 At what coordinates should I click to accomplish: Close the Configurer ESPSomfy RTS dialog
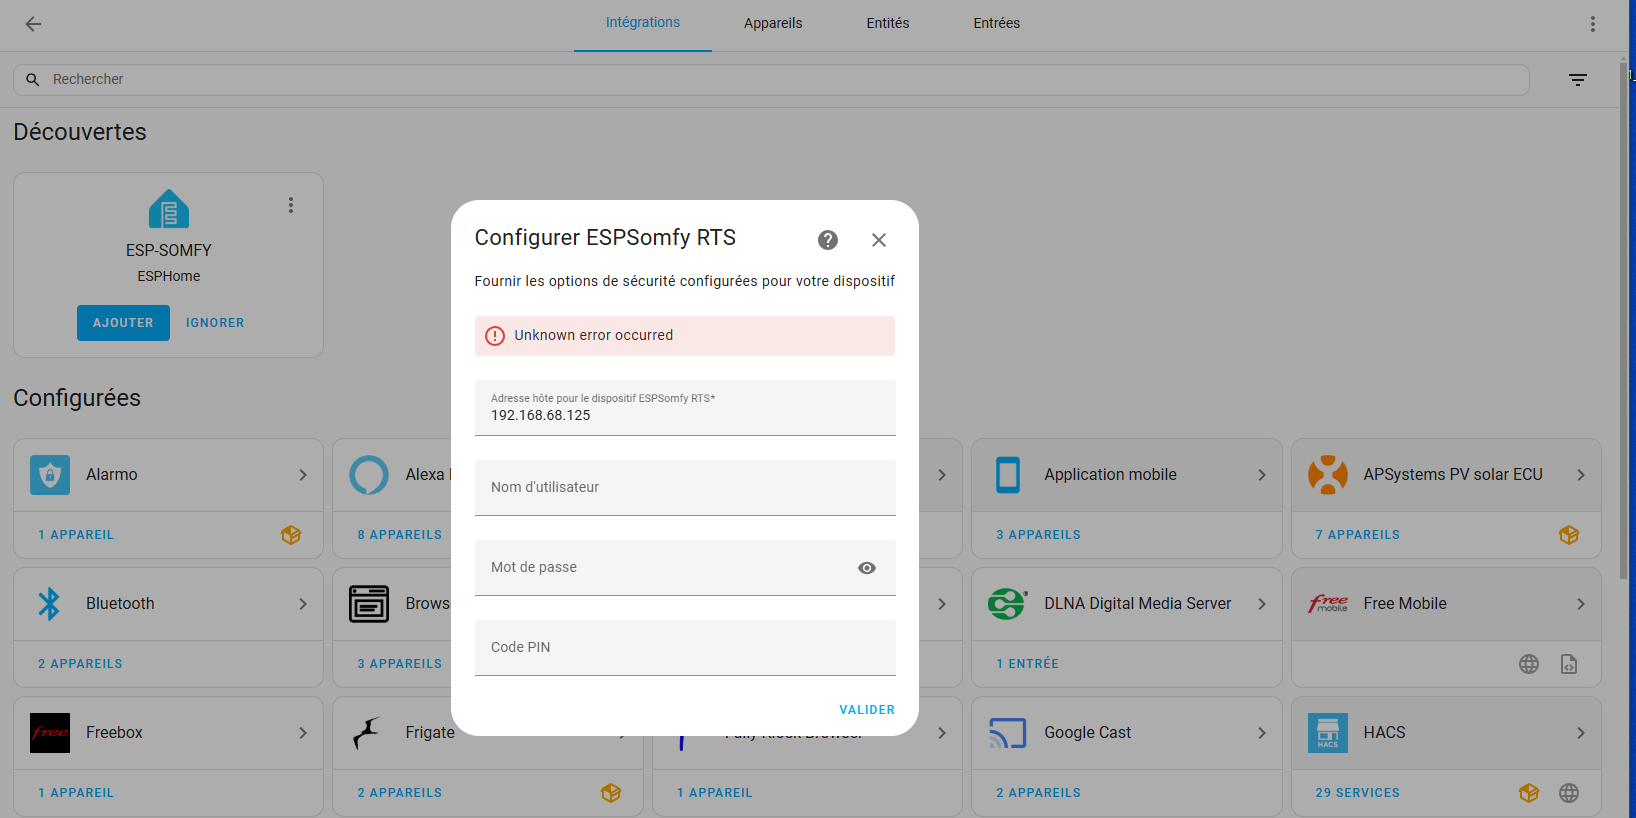[x=879, y=240]
